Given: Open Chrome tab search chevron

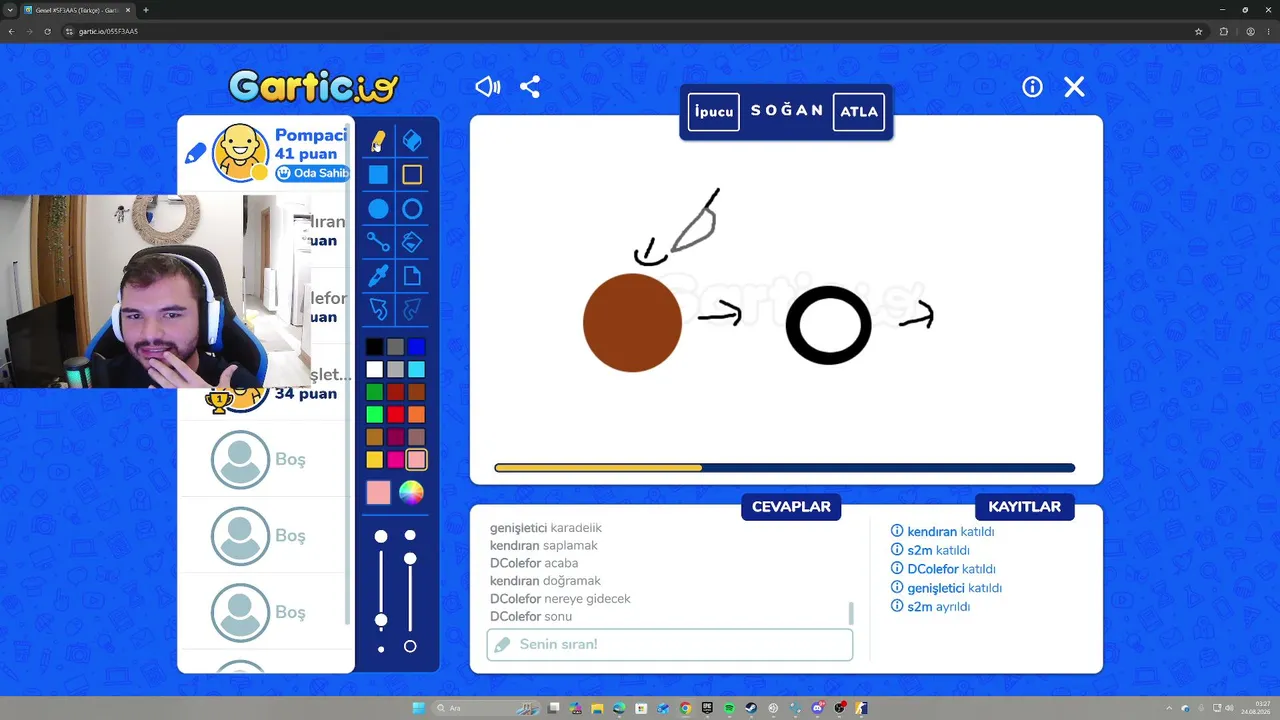Looking at the screenshot, I should (10, 10).
